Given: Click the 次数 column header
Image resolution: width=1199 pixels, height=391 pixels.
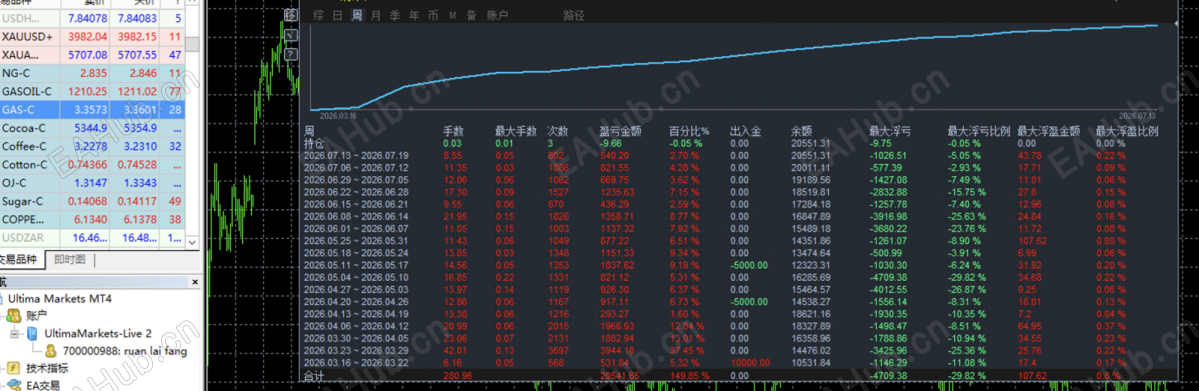Looking at the screenshot, I should coord(557,132).
